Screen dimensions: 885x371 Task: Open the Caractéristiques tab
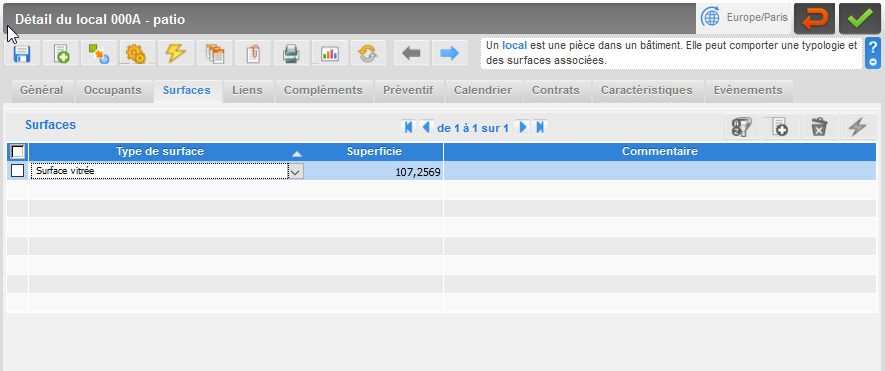pyautogui.click(x=647, y=90)
